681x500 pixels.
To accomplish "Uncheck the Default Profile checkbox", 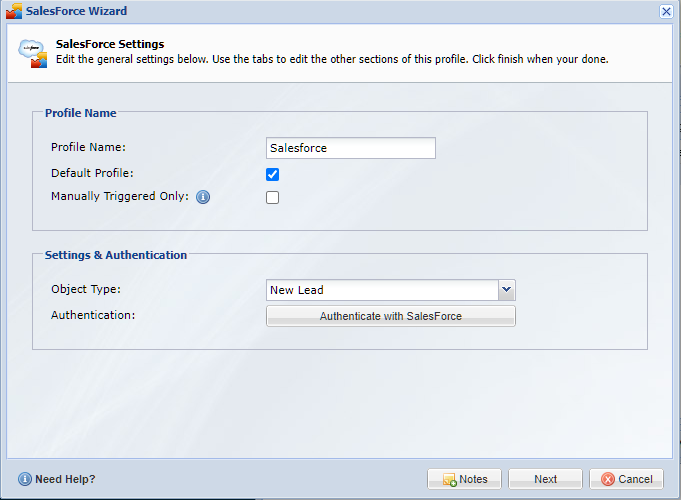I will pyautogui.click(x=272, y=174).
